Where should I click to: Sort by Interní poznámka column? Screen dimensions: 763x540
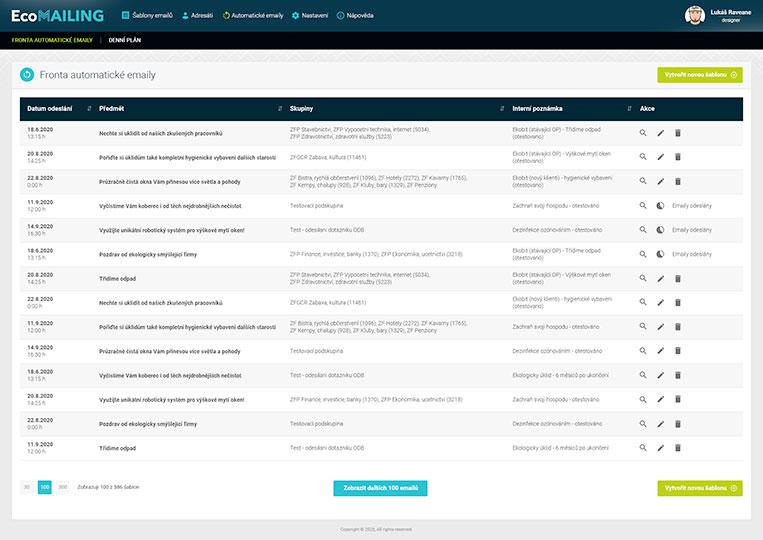tap(628, 108)
